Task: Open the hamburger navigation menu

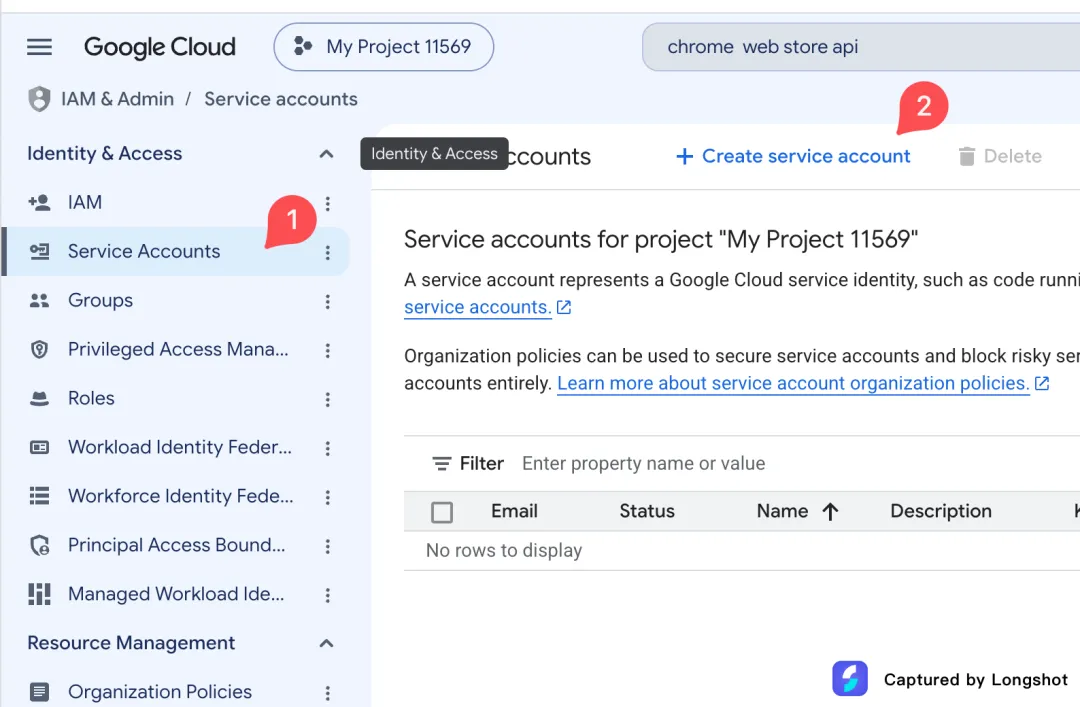Action: pyautogui.click(x=39, y=47)
